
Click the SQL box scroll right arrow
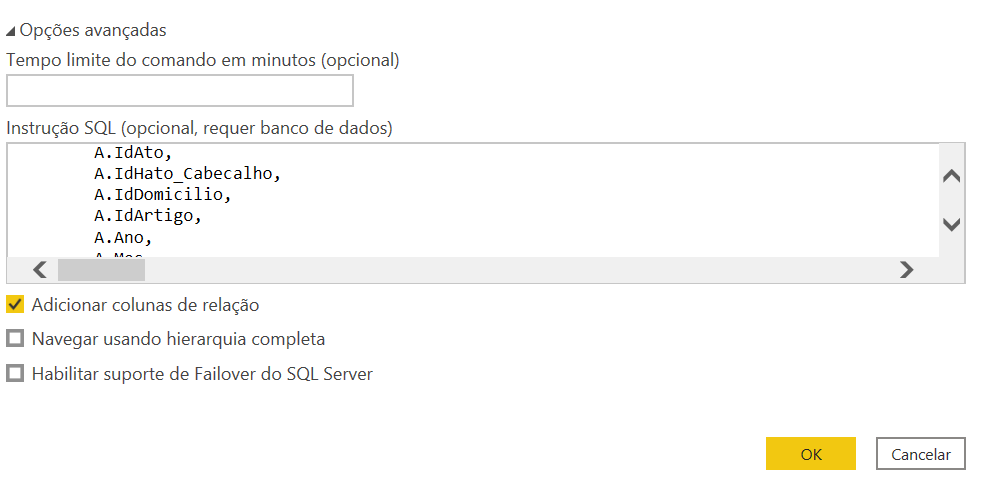pyautogui.click(x=906, y=270)
